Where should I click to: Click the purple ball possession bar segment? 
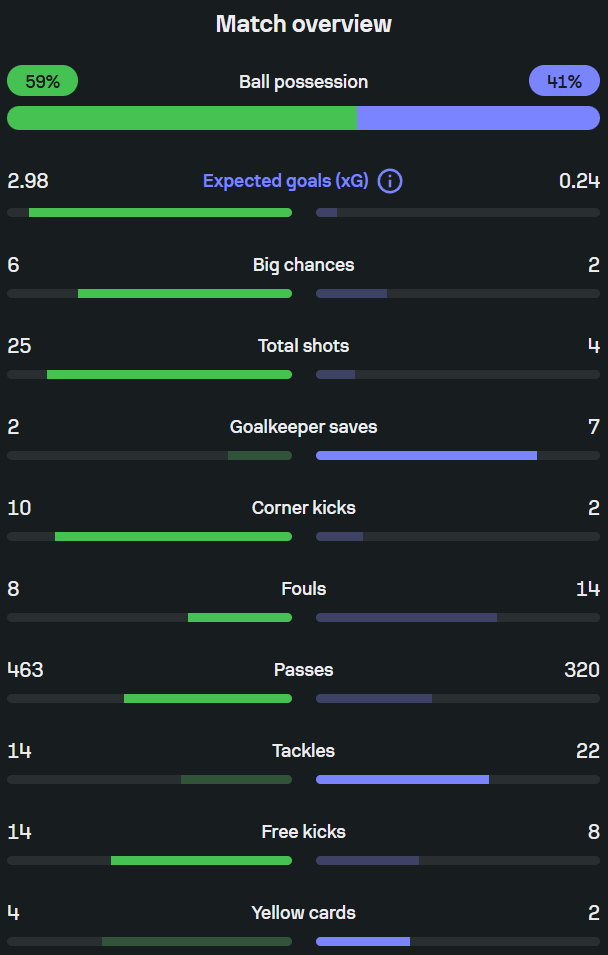[x=478, y=118]
